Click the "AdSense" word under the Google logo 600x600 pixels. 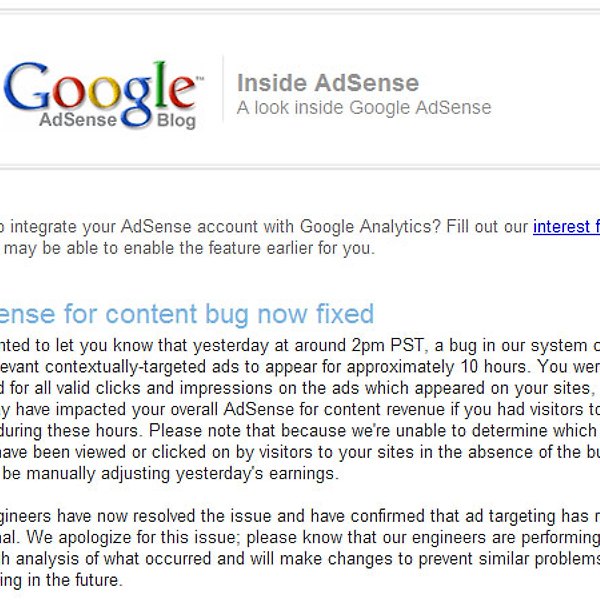[78, 121]
